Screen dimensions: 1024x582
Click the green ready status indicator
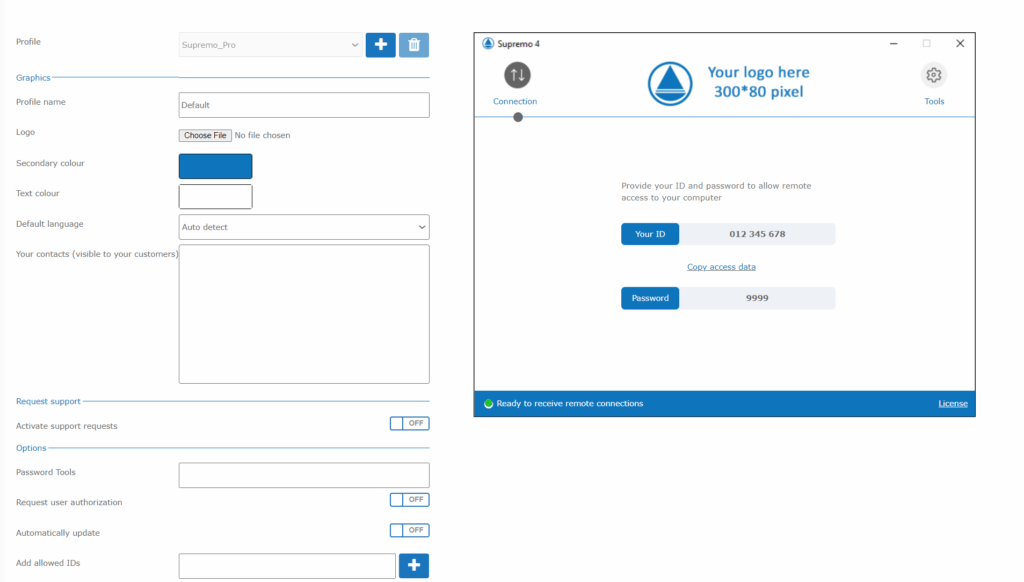(488, 404)
